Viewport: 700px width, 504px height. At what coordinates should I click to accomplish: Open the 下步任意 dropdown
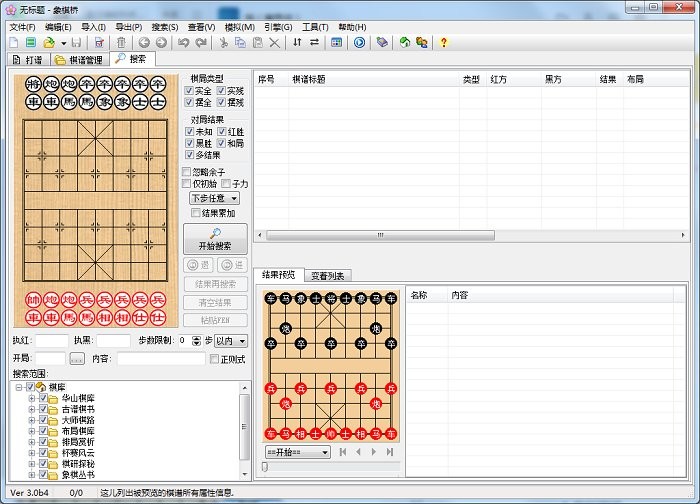(213, 198)
